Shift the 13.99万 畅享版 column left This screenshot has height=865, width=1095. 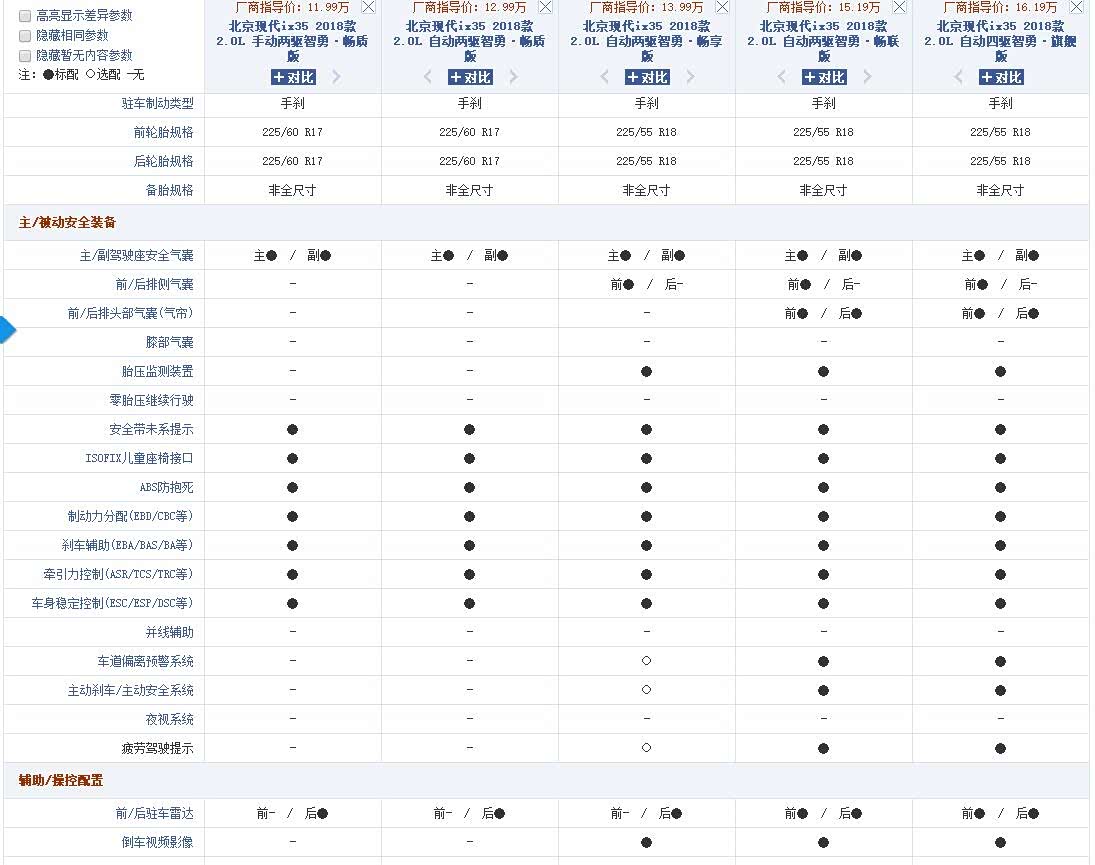pos(605,77)
